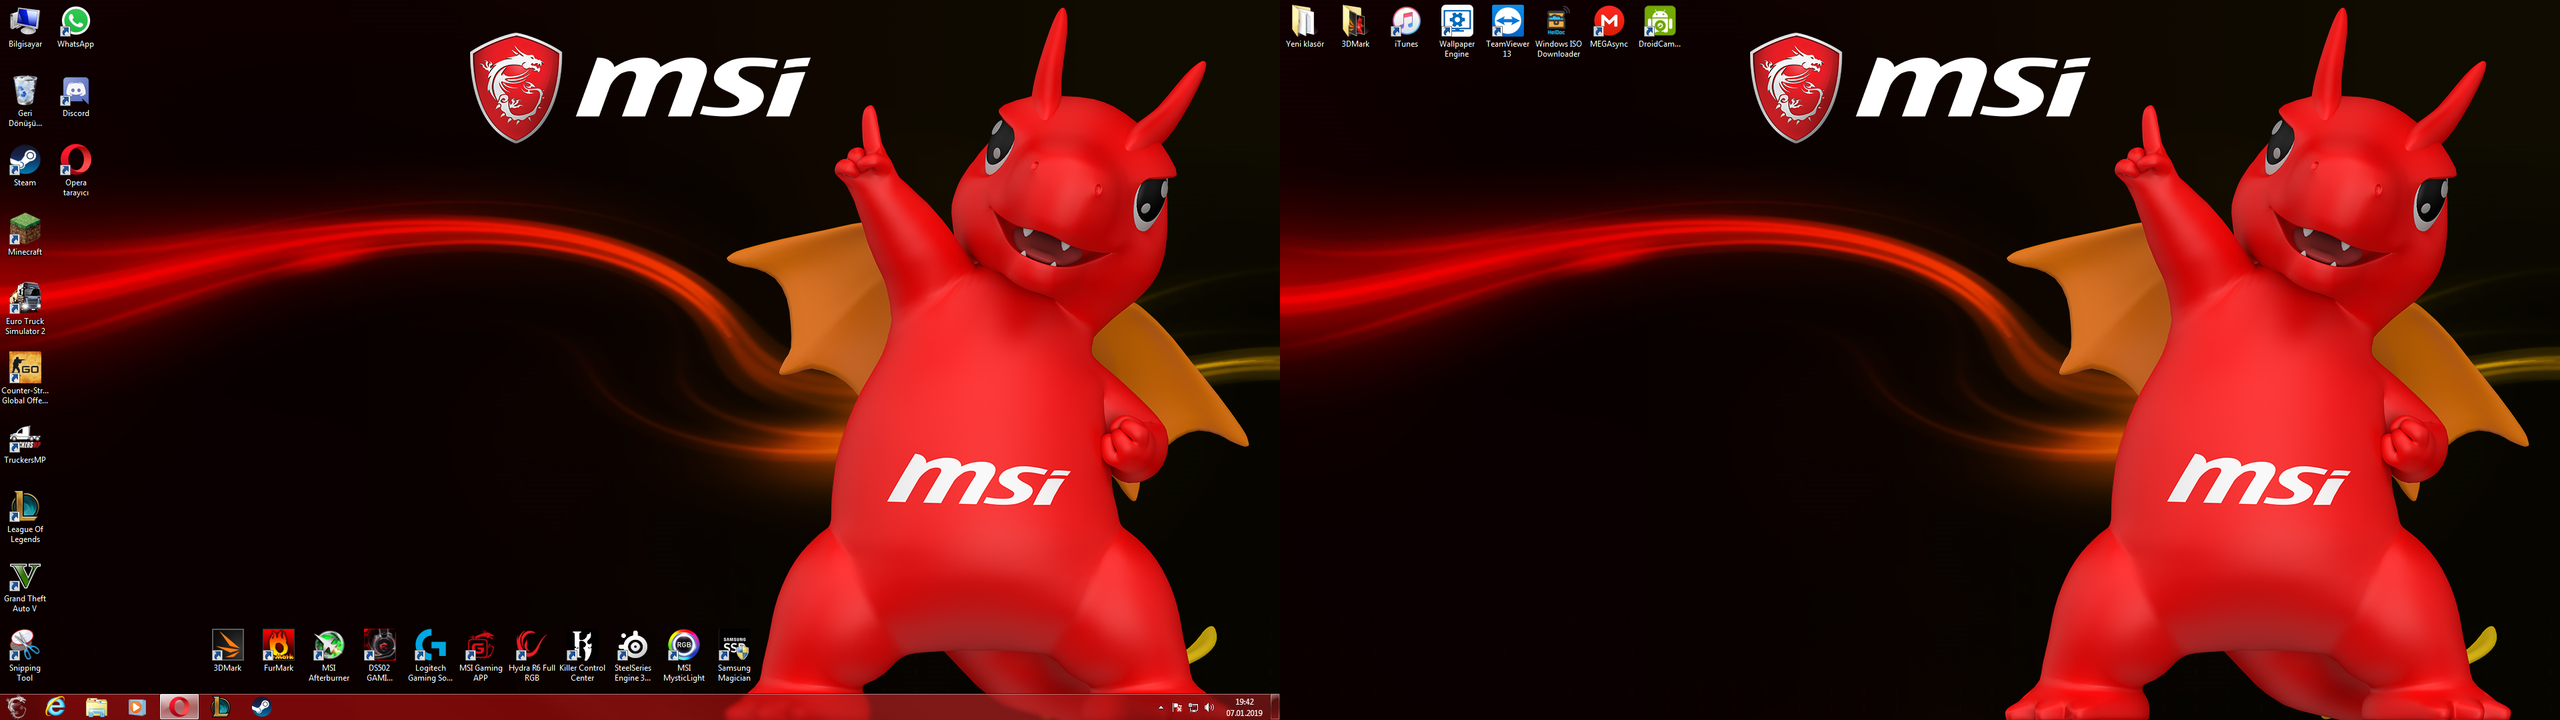Select the MSI Gaming APP shortcut
The image size is (2560, 720).
(481, 655)
